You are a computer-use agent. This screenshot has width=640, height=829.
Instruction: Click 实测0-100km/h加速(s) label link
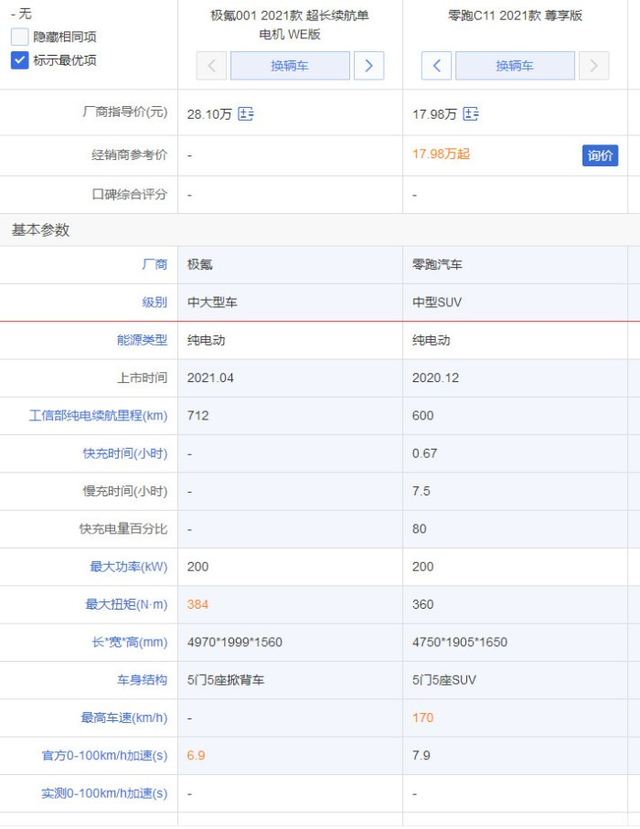click(105, 794)
